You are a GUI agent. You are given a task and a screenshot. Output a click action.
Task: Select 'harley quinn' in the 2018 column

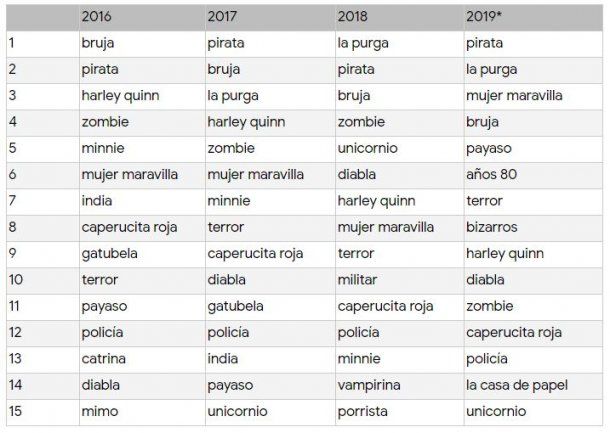point(376,201)
